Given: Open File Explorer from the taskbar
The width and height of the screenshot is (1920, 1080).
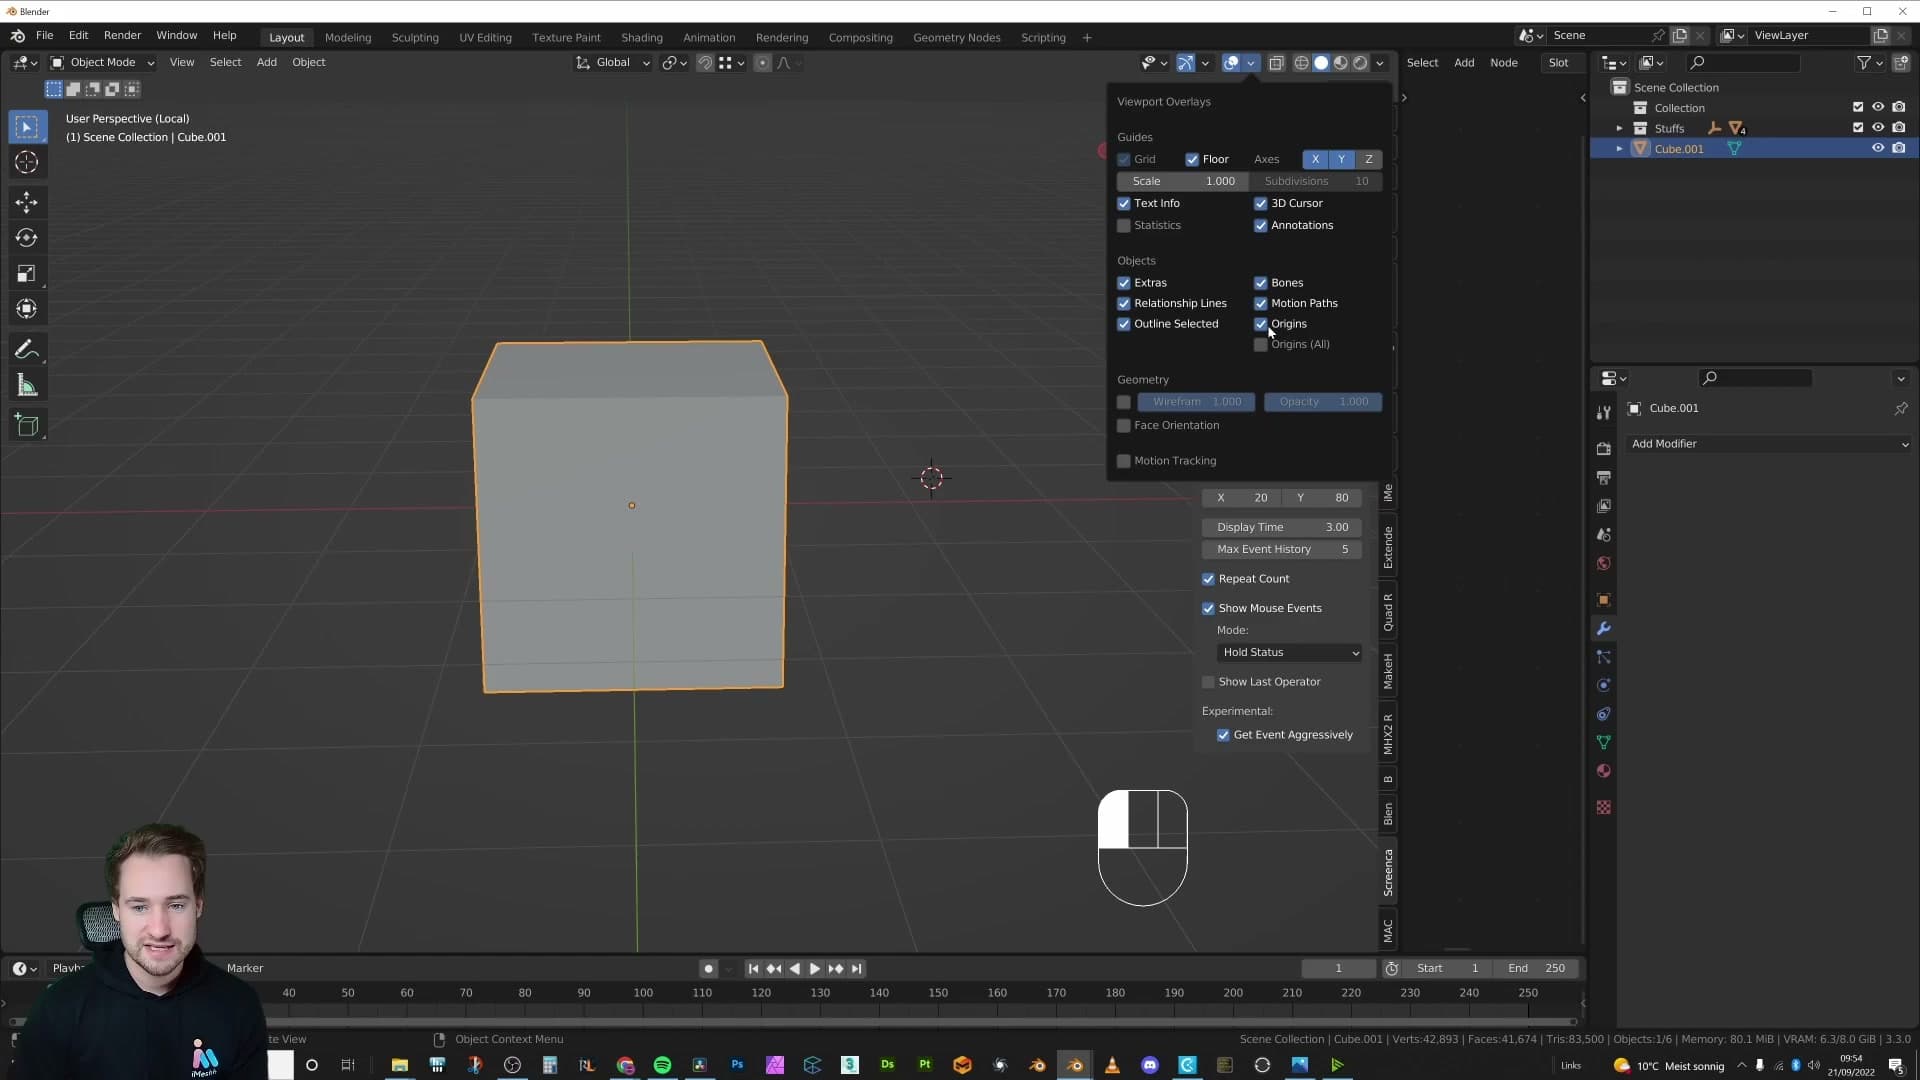Looking at the screenshot, I should [x=399, y=1065].
